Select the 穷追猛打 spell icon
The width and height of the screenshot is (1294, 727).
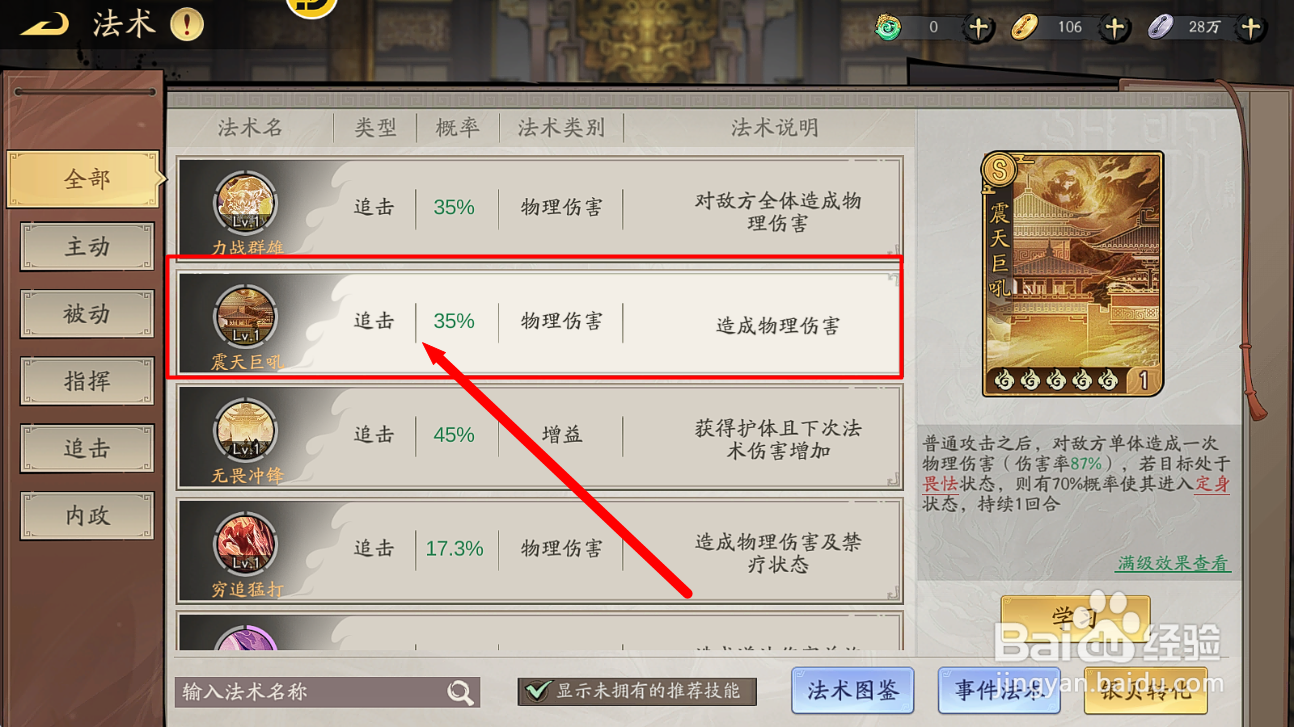(x=245, y=545)
